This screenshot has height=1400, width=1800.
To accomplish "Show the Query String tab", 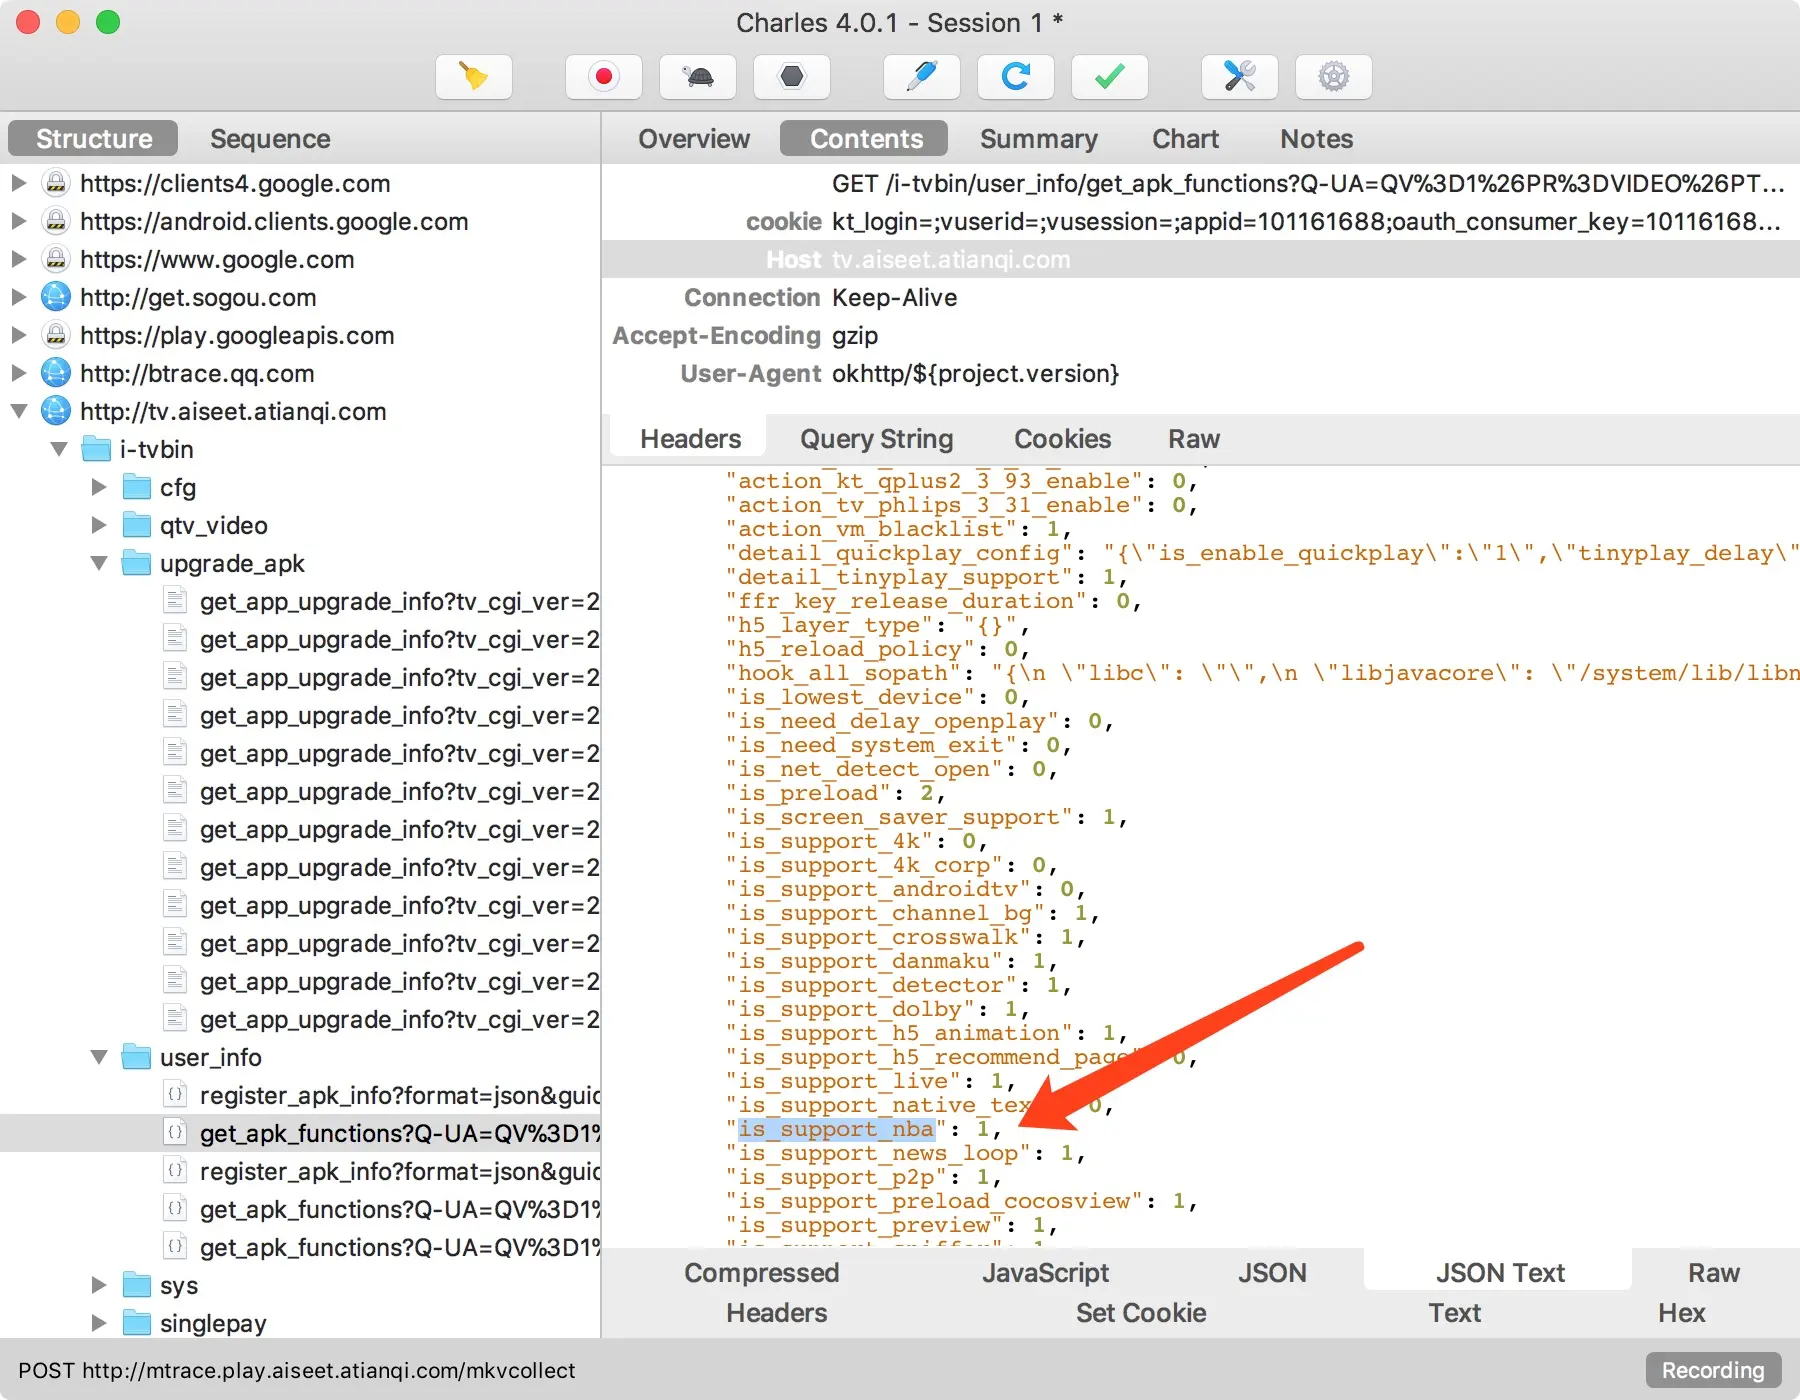I will (877, 439).
